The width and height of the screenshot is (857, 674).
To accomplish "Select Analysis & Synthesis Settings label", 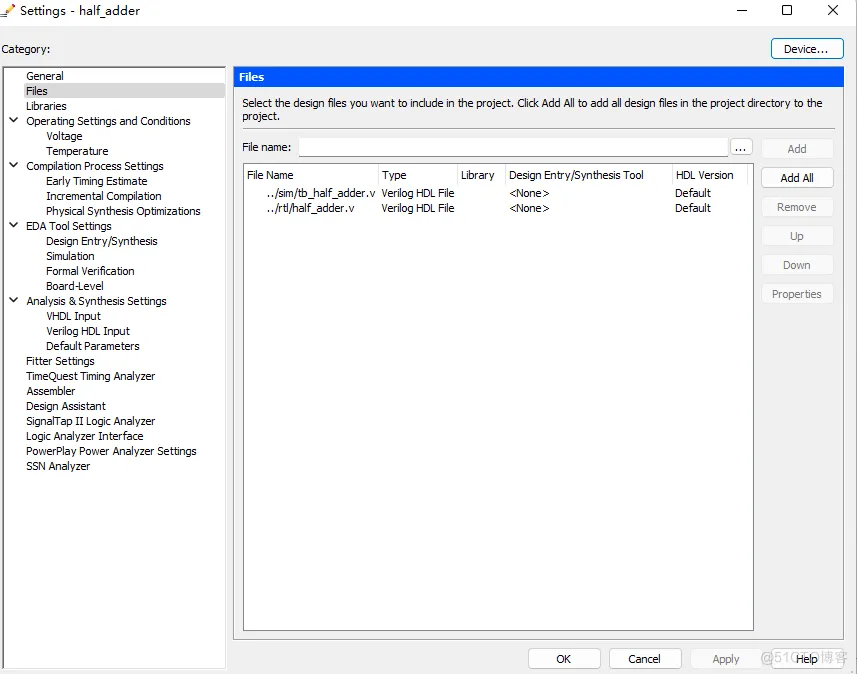I will tap(96, 301).
